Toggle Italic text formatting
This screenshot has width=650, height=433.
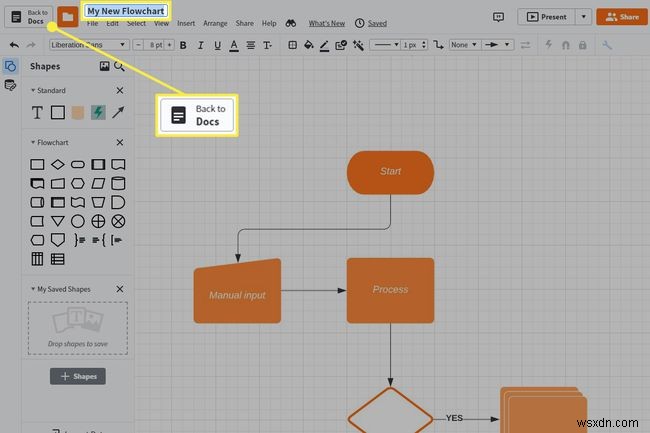(x=200, y=45)
